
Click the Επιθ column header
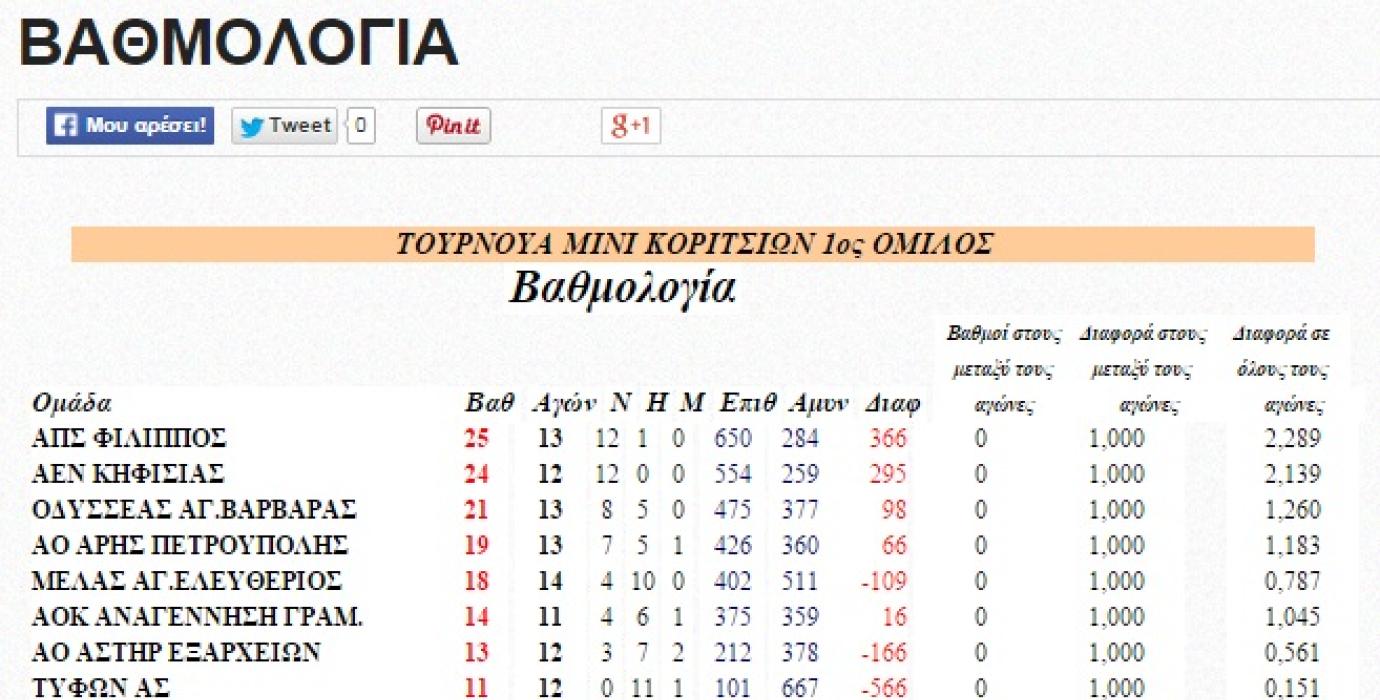coord(747,403)
